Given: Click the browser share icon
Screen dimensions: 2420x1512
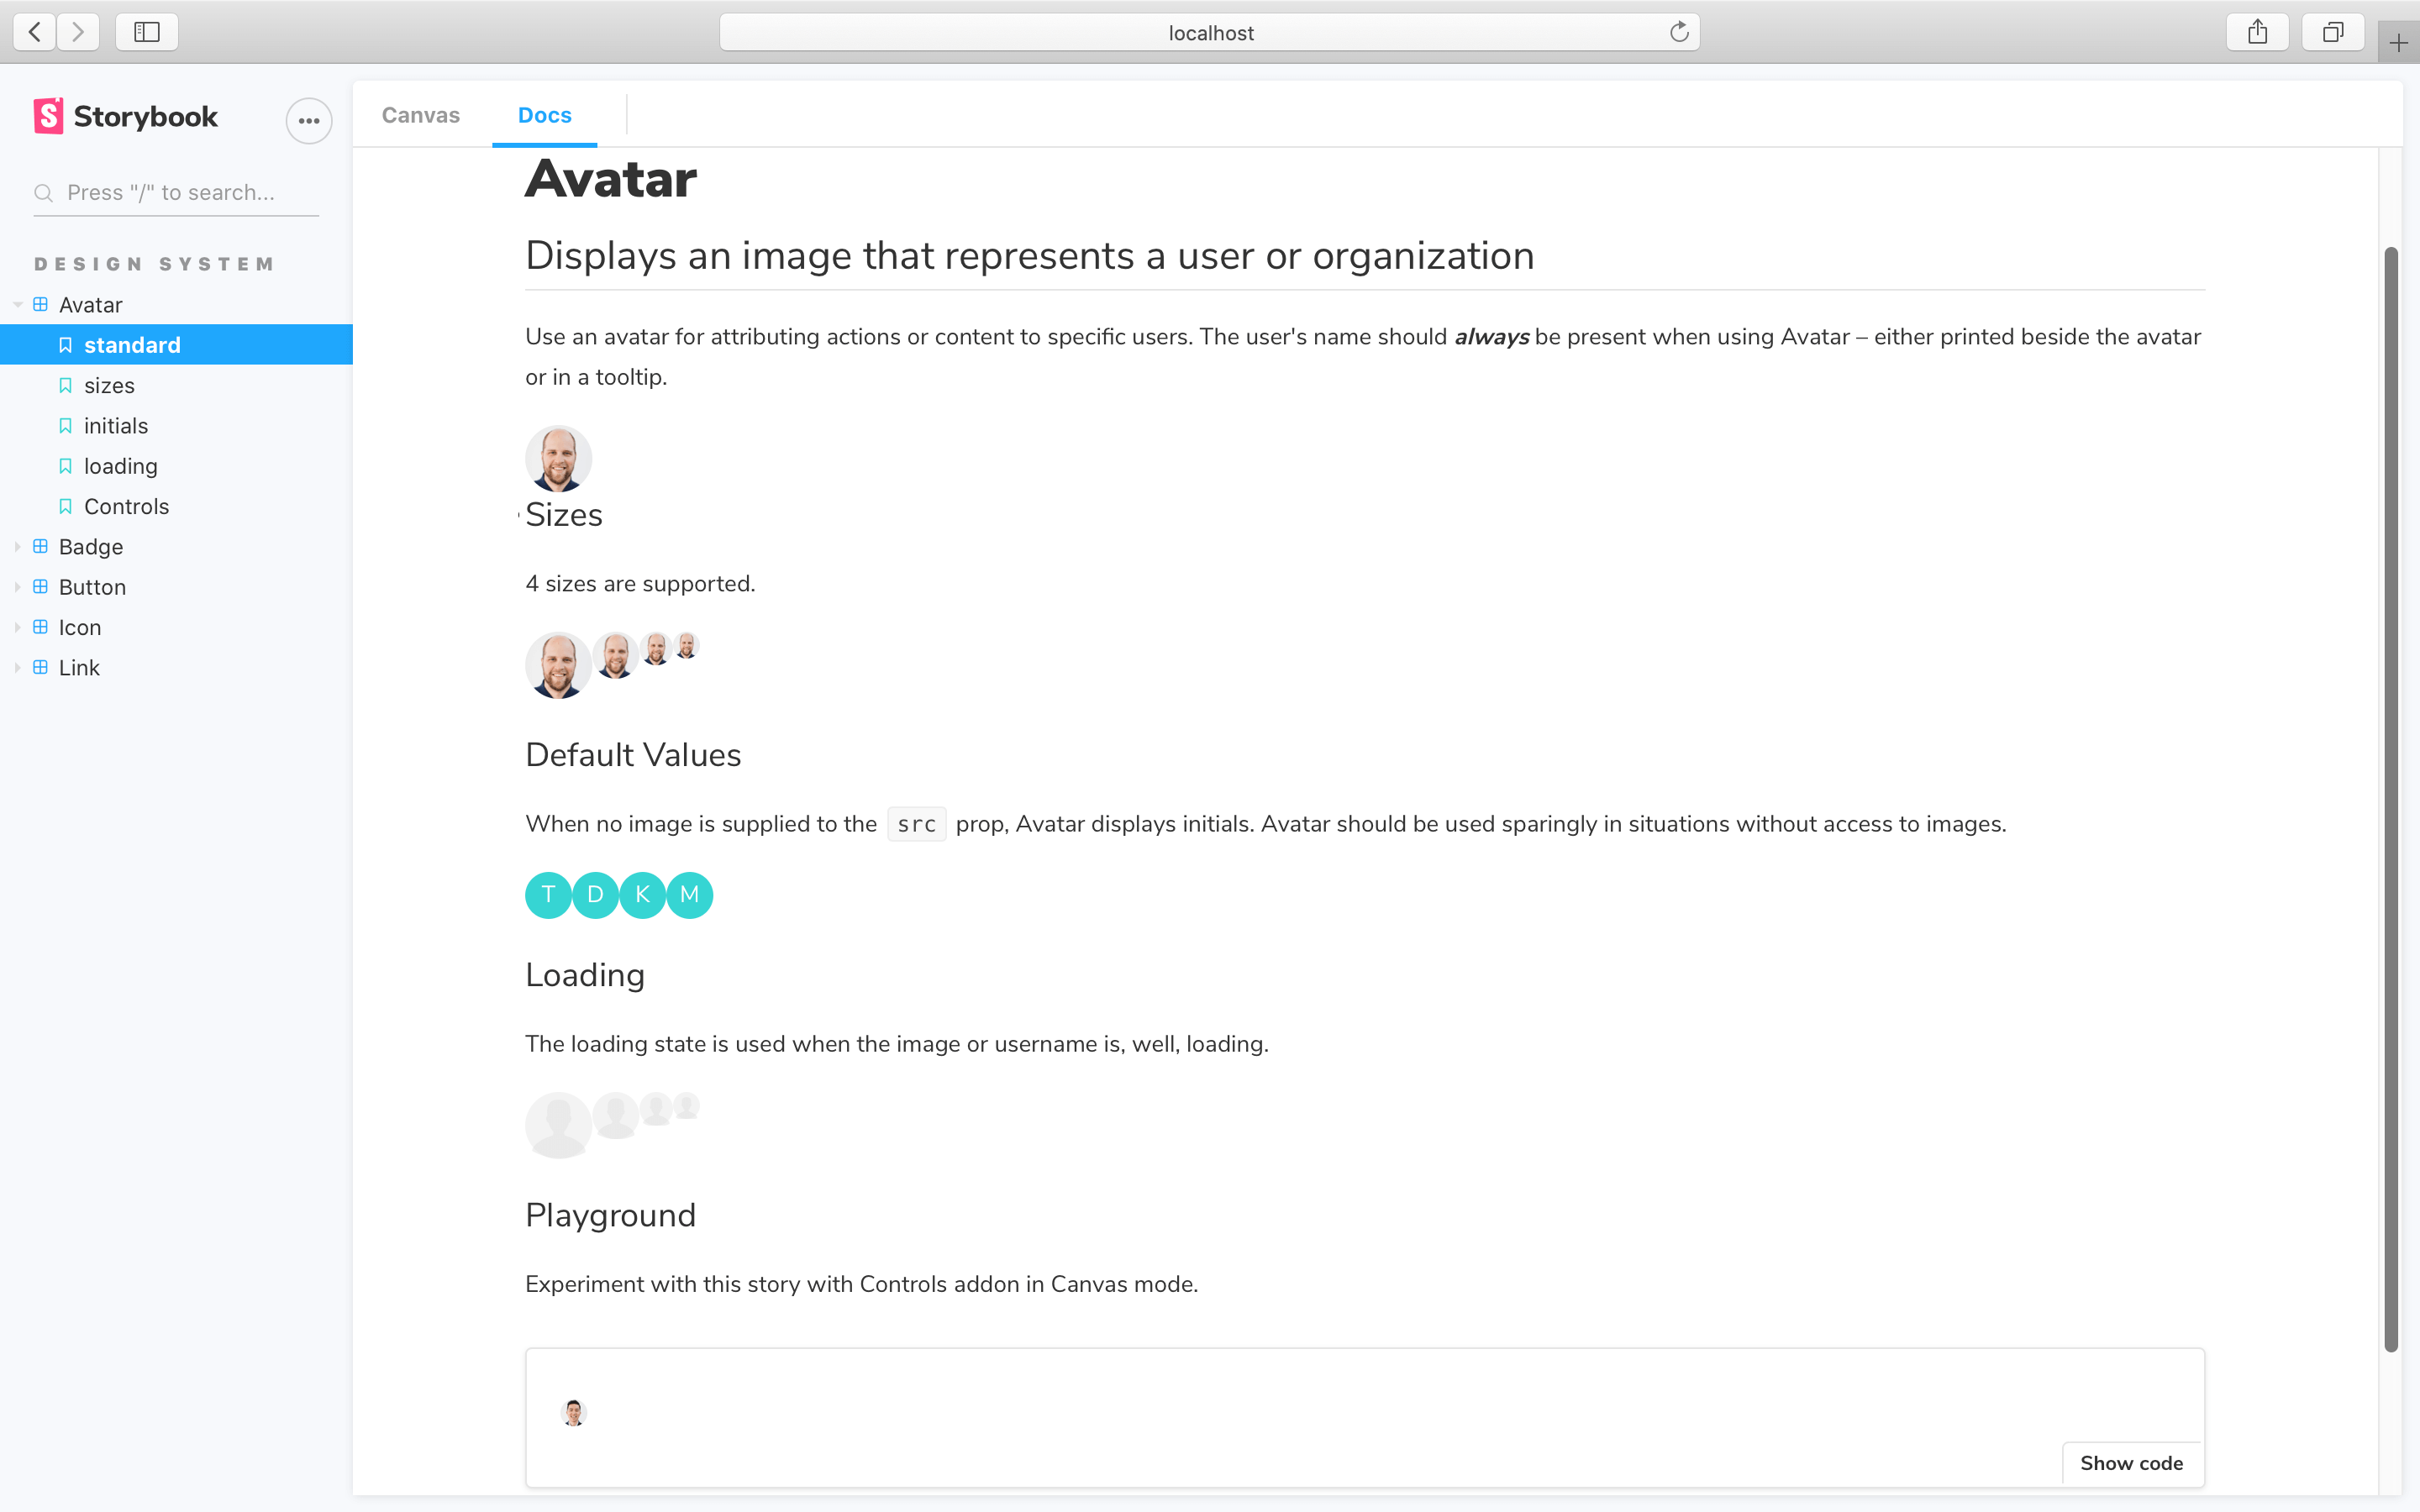Looking at the screenshot, I should (2257, 32).
